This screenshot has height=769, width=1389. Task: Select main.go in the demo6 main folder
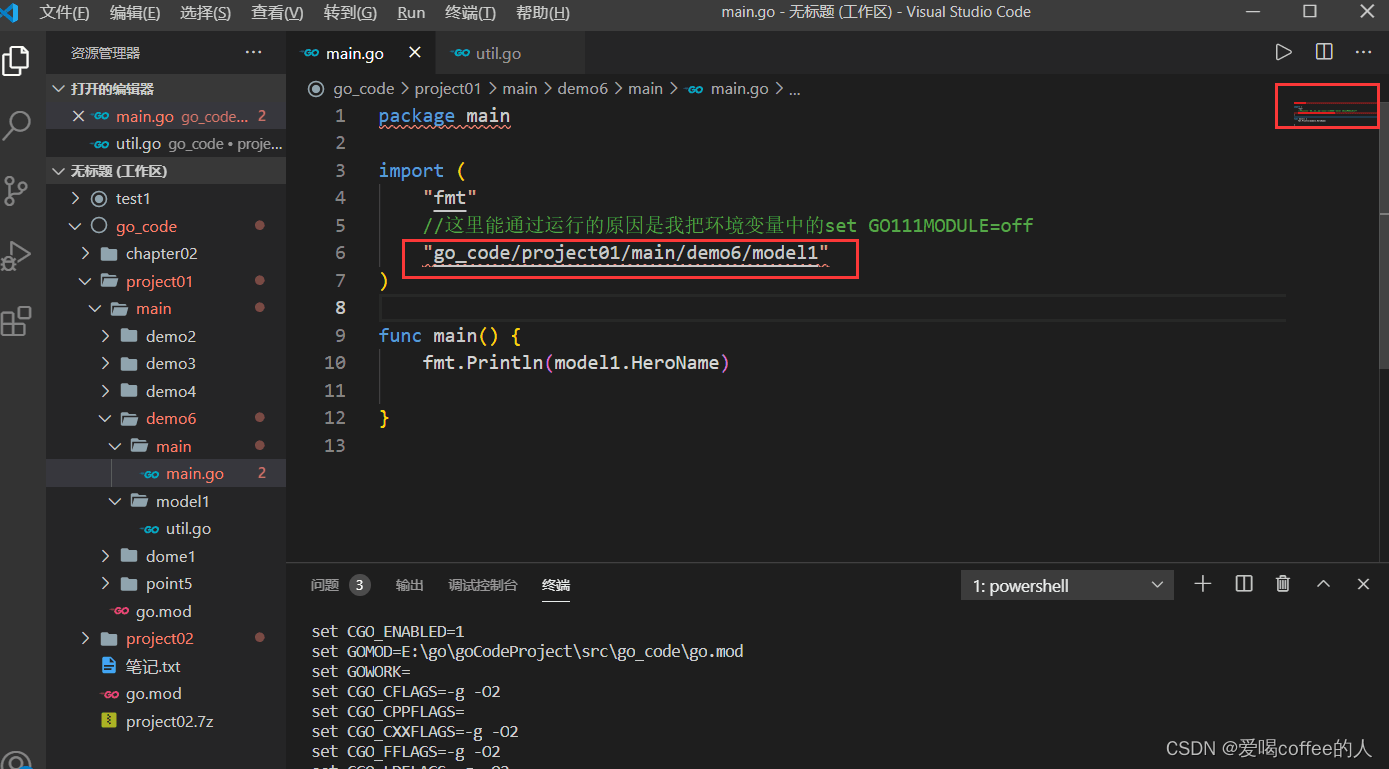click(x=166, y=473)
